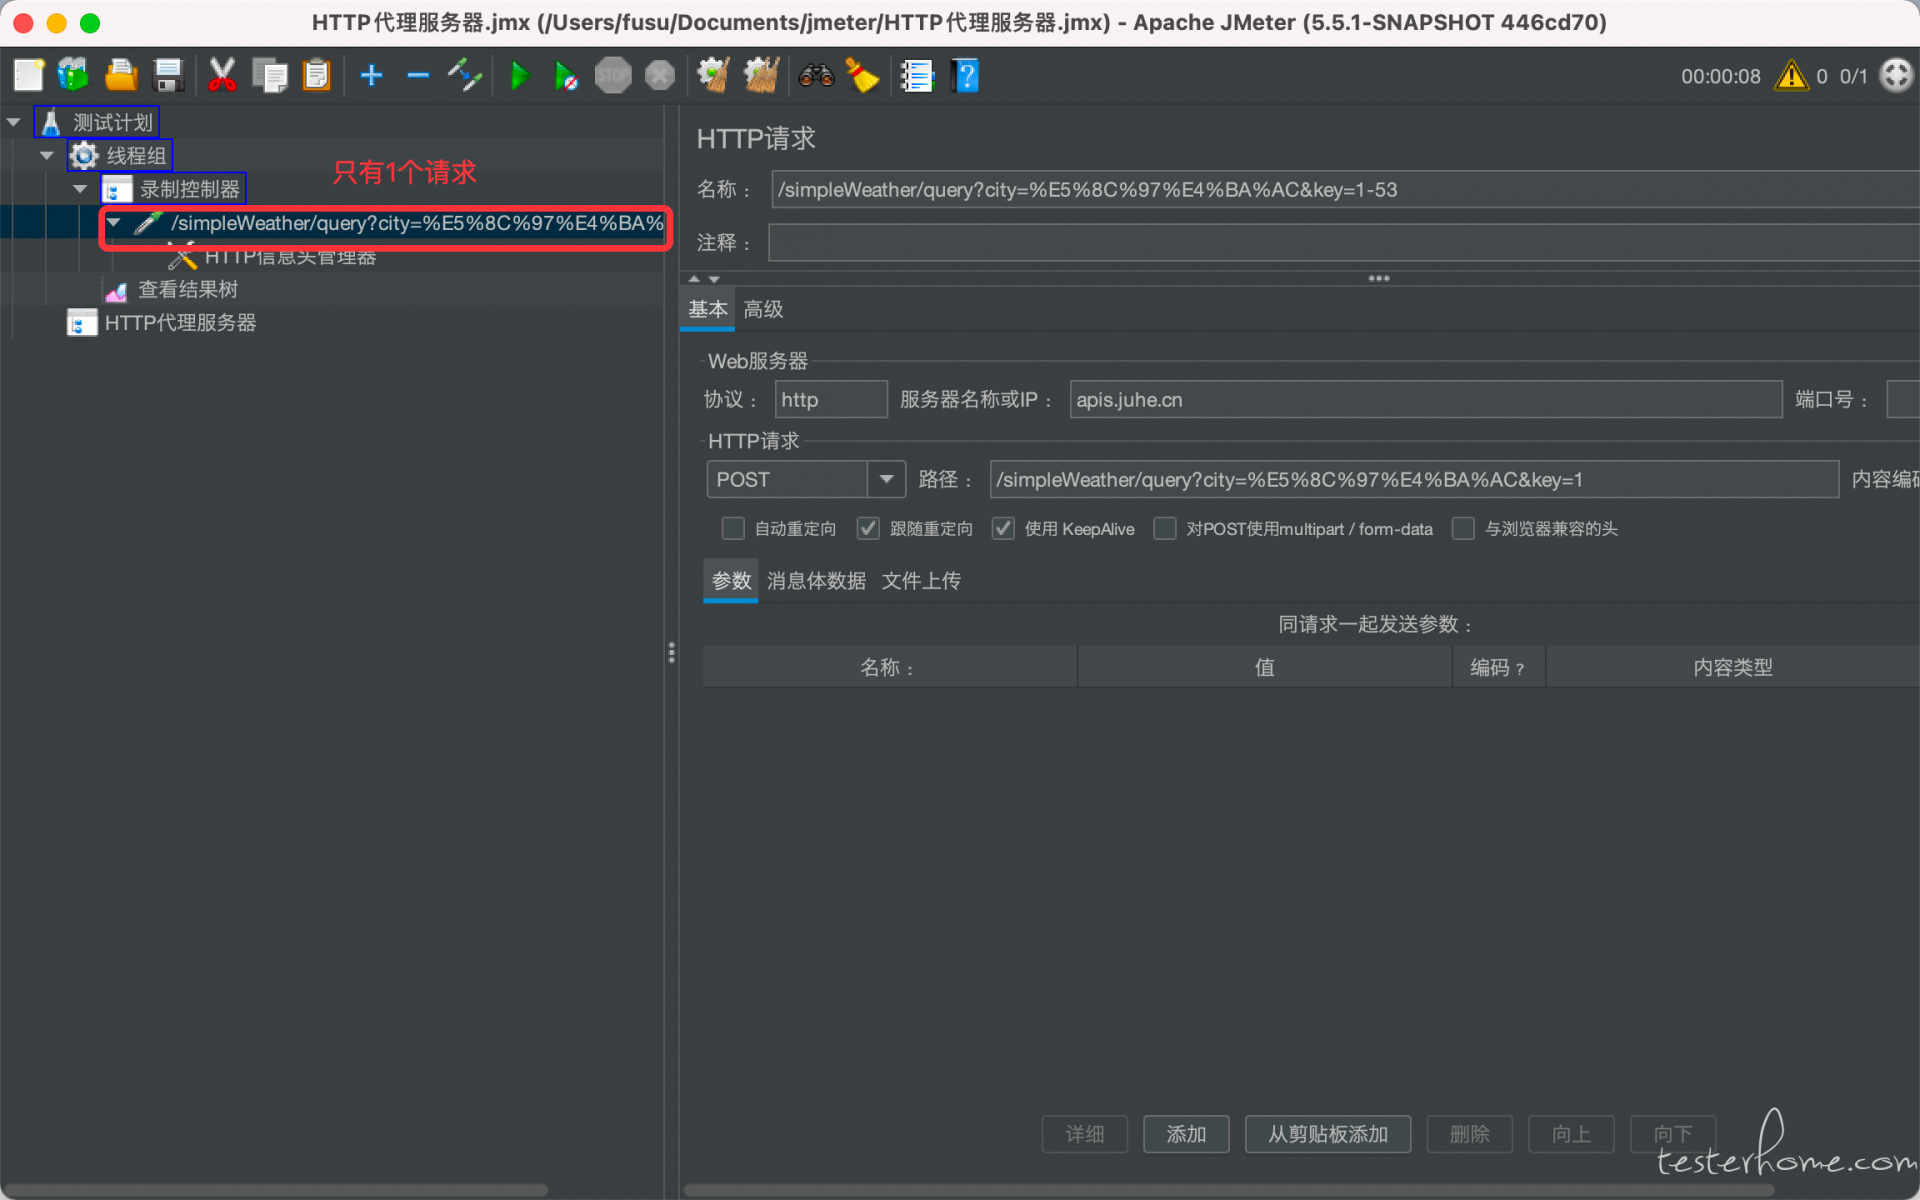Click the 添加 button

tap(1186, 1134)
